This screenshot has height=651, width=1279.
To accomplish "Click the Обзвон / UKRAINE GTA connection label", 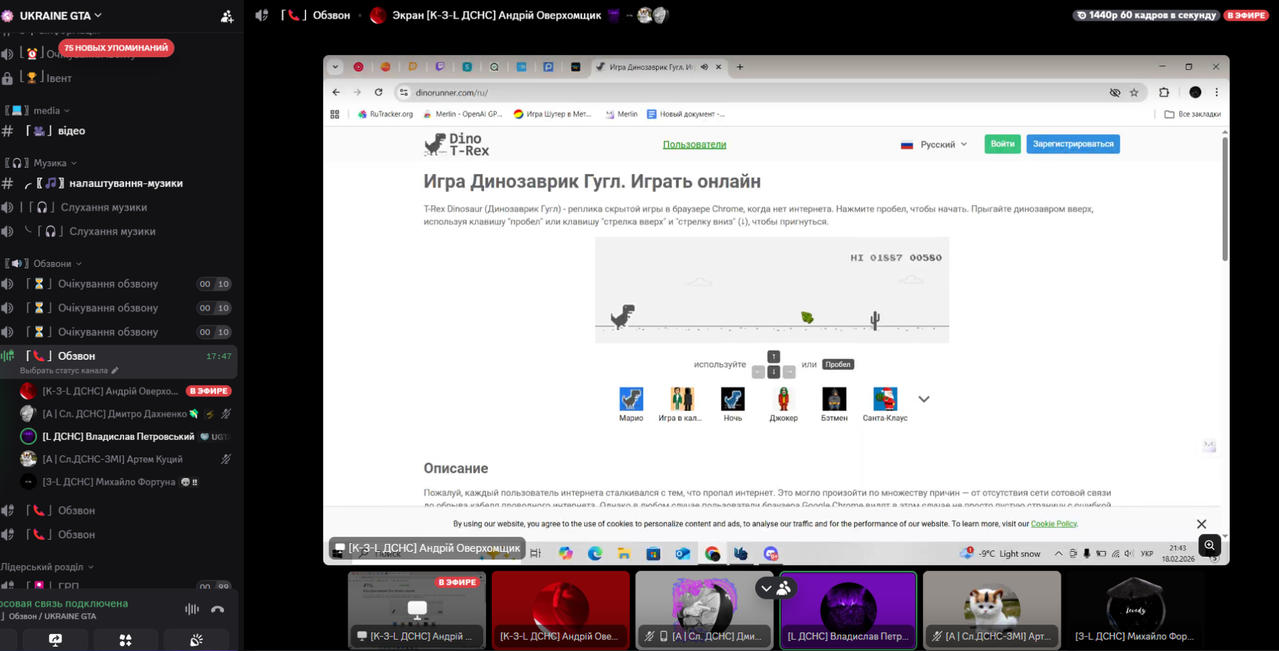I will coord(52,617).
